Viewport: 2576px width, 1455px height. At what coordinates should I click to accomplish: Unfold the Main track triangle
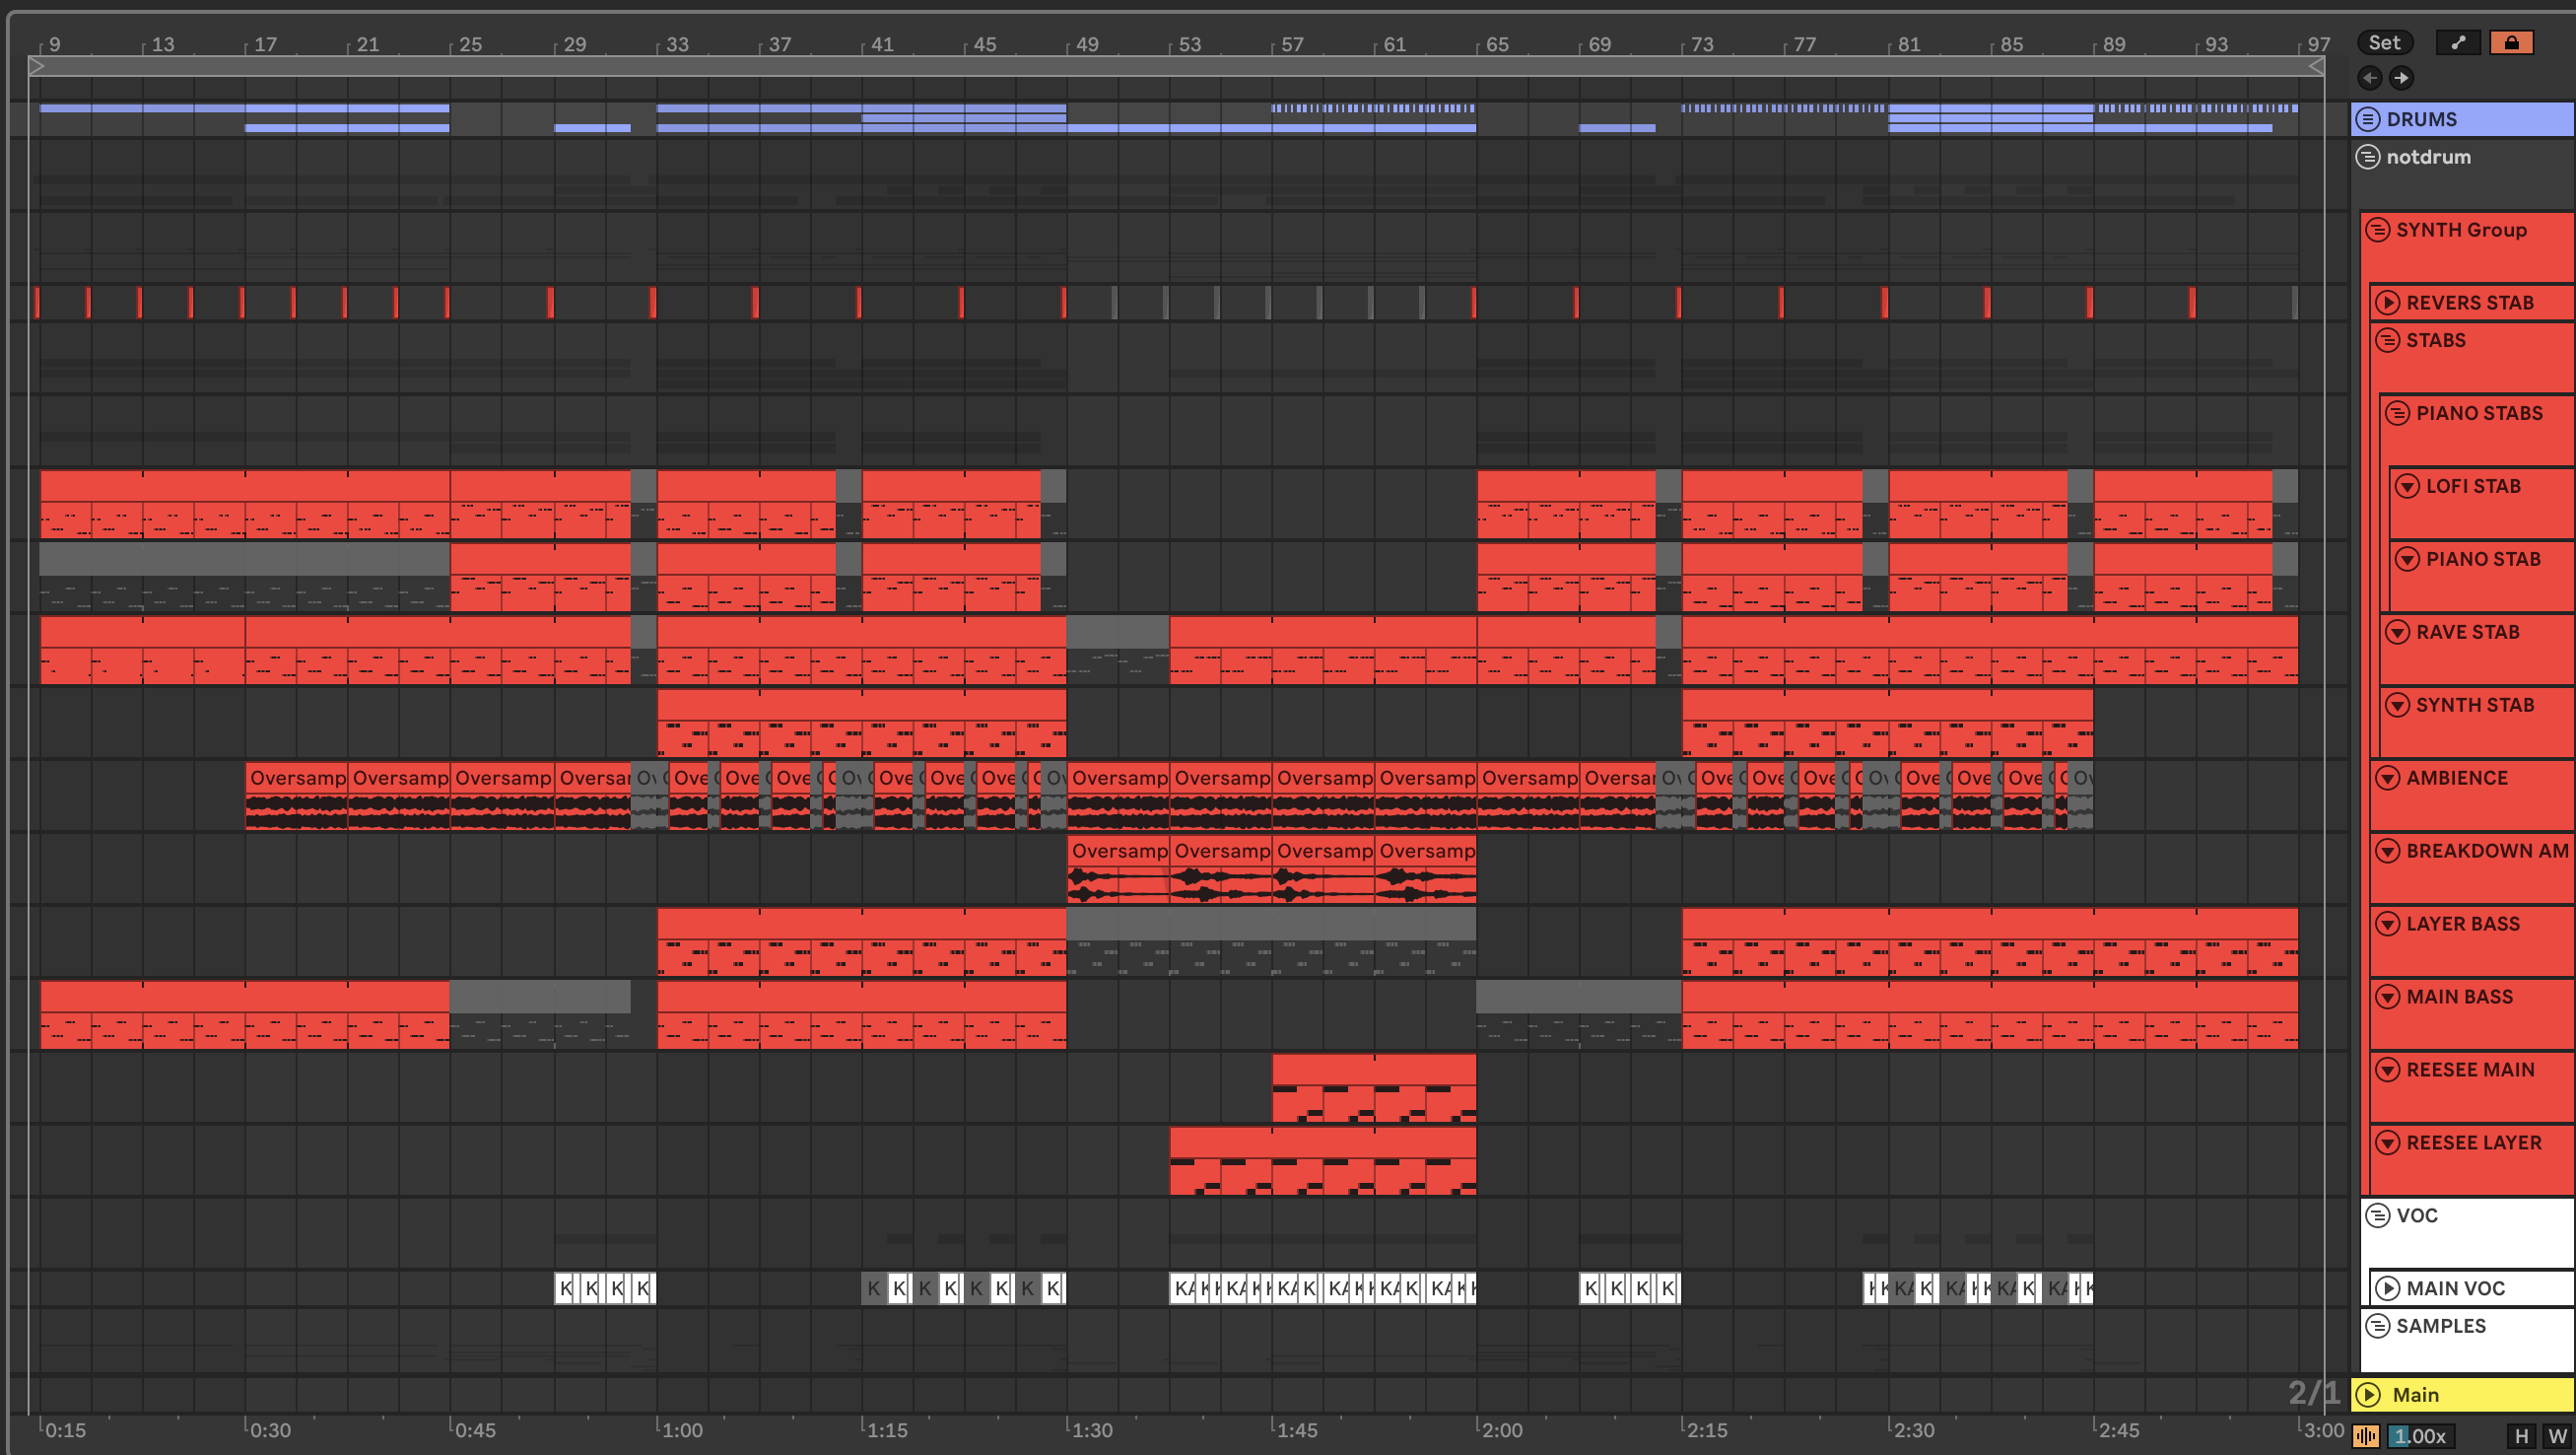point(2367,1395)
